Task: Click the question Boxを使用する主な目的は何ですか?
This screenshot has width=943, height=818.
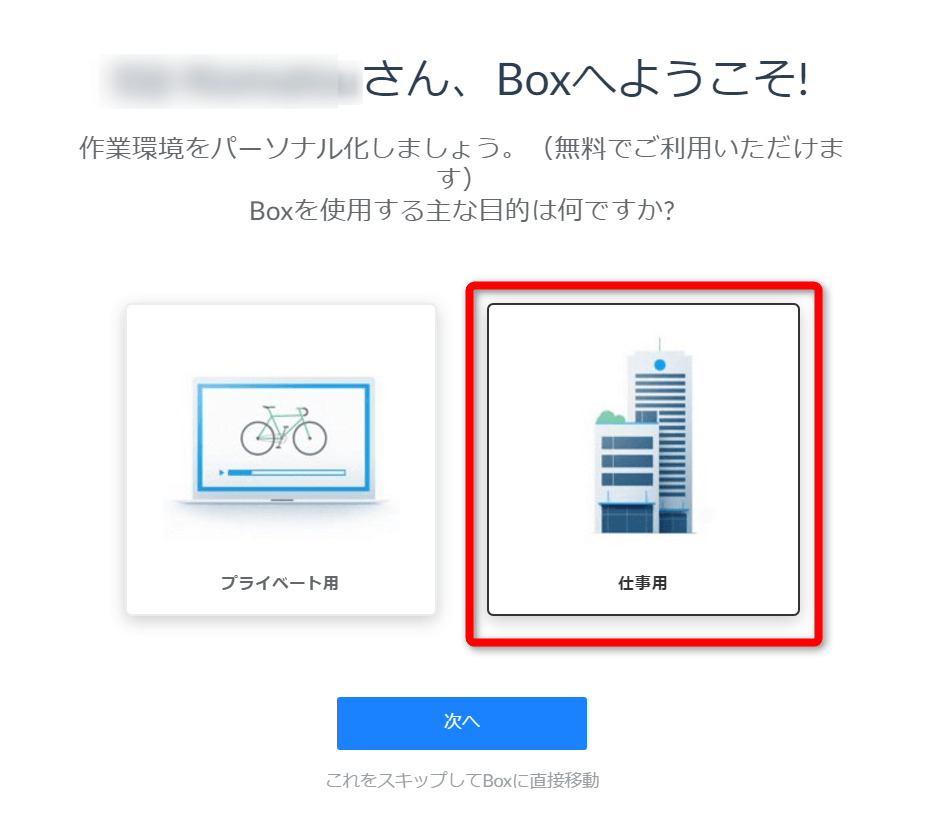Action: coord(462,211)
